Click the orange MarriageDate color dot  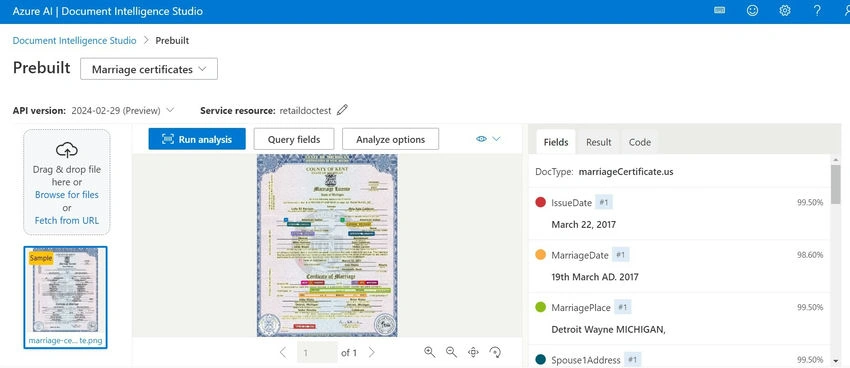[x=540, y=255]
